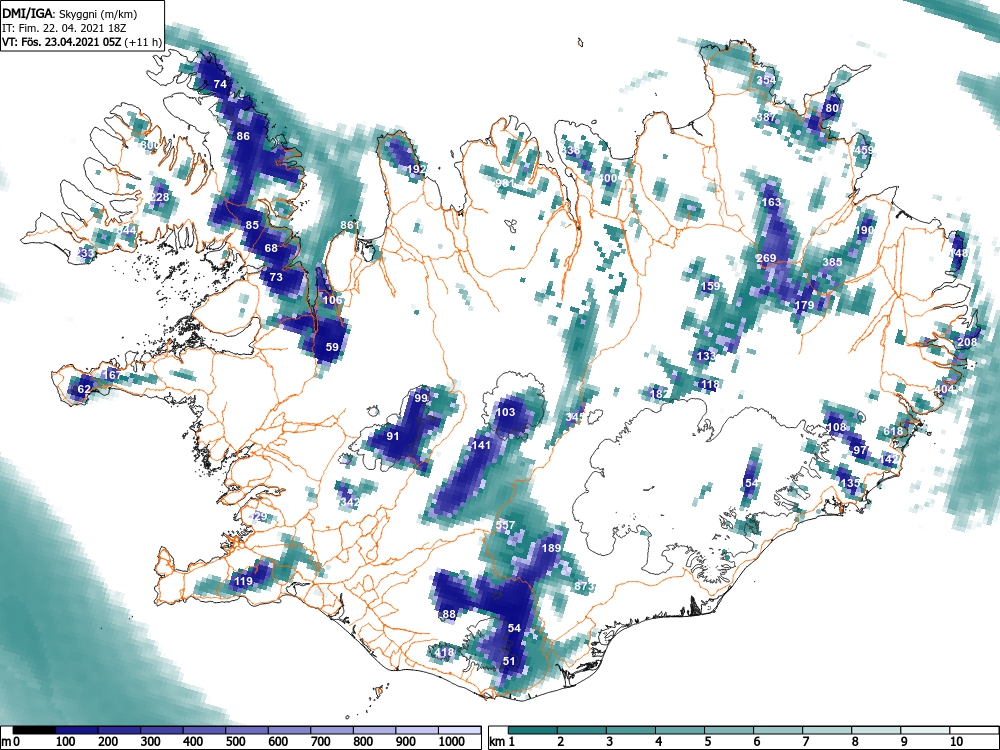Click the visibility value '179' on the map
Image resolution: width=1000 pixels, height=750 pixels.
804,305
